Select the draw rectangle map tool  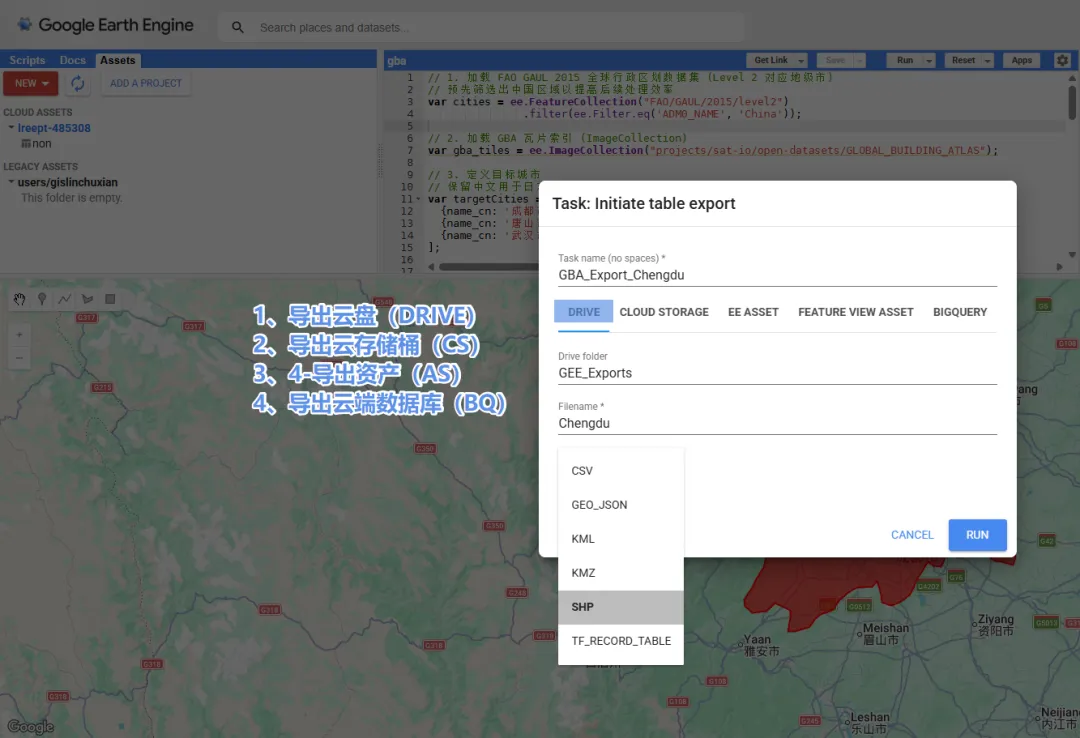click(x=110, y=299)
